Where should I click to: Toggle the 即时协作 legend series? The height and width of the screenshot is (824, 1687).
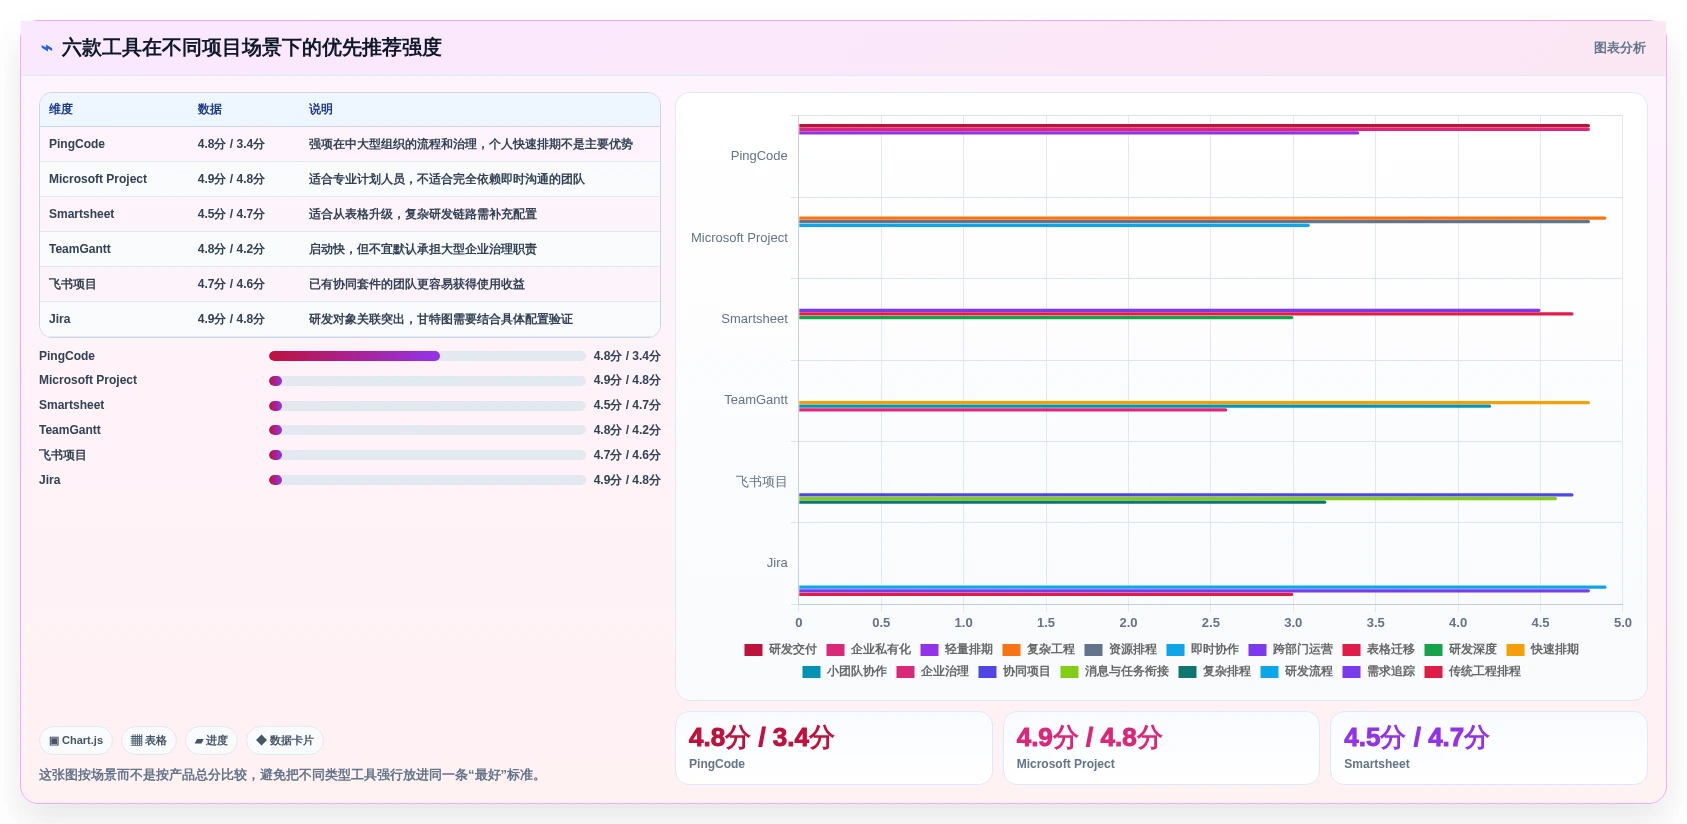(1202, 650)
